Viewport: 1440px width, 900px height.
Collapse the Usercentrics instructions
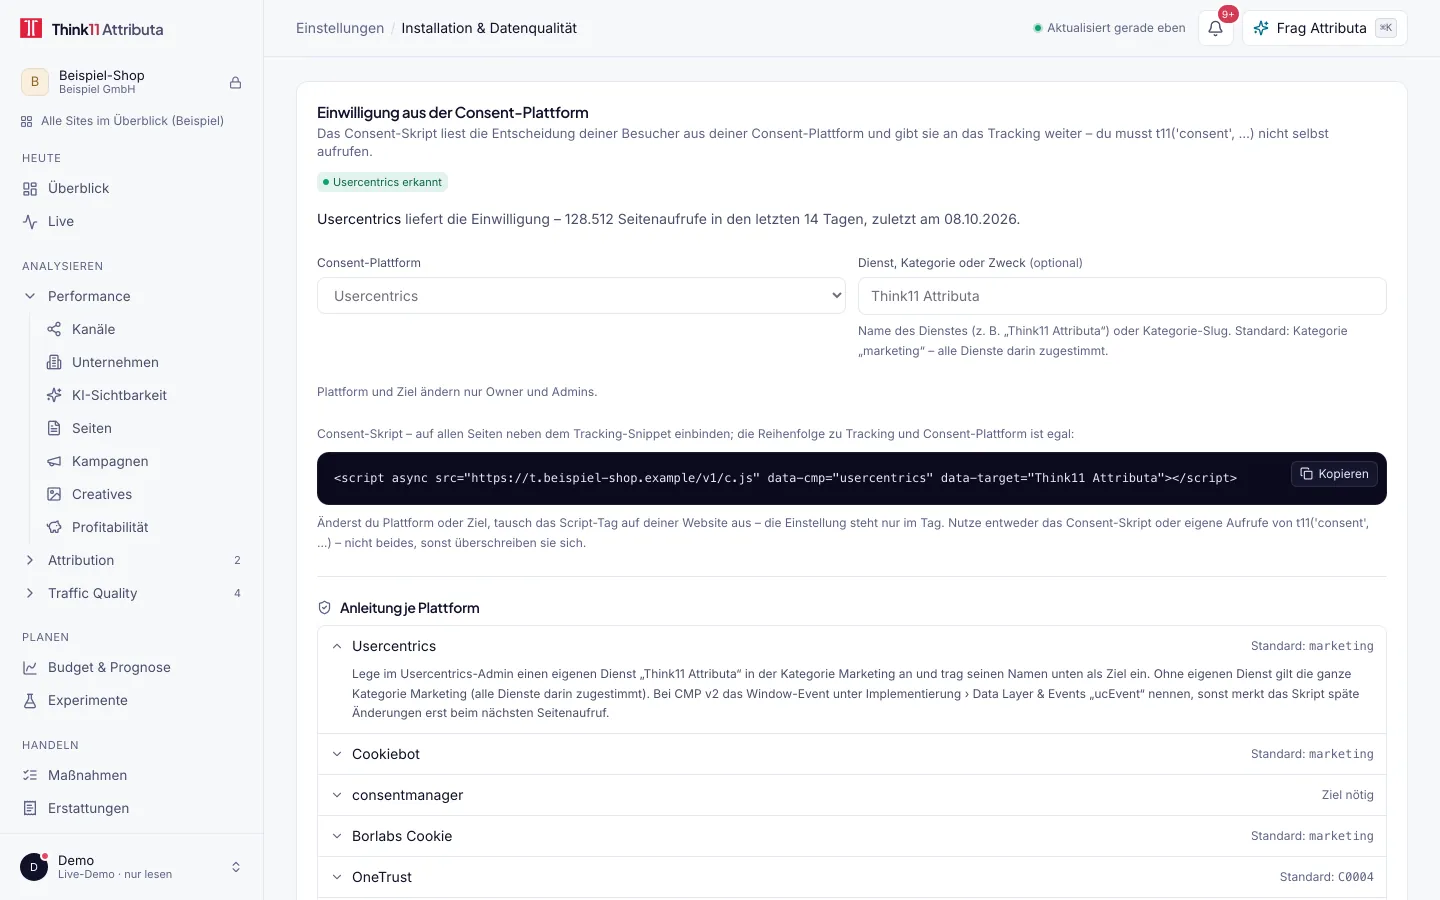click(x=852, y=646)
